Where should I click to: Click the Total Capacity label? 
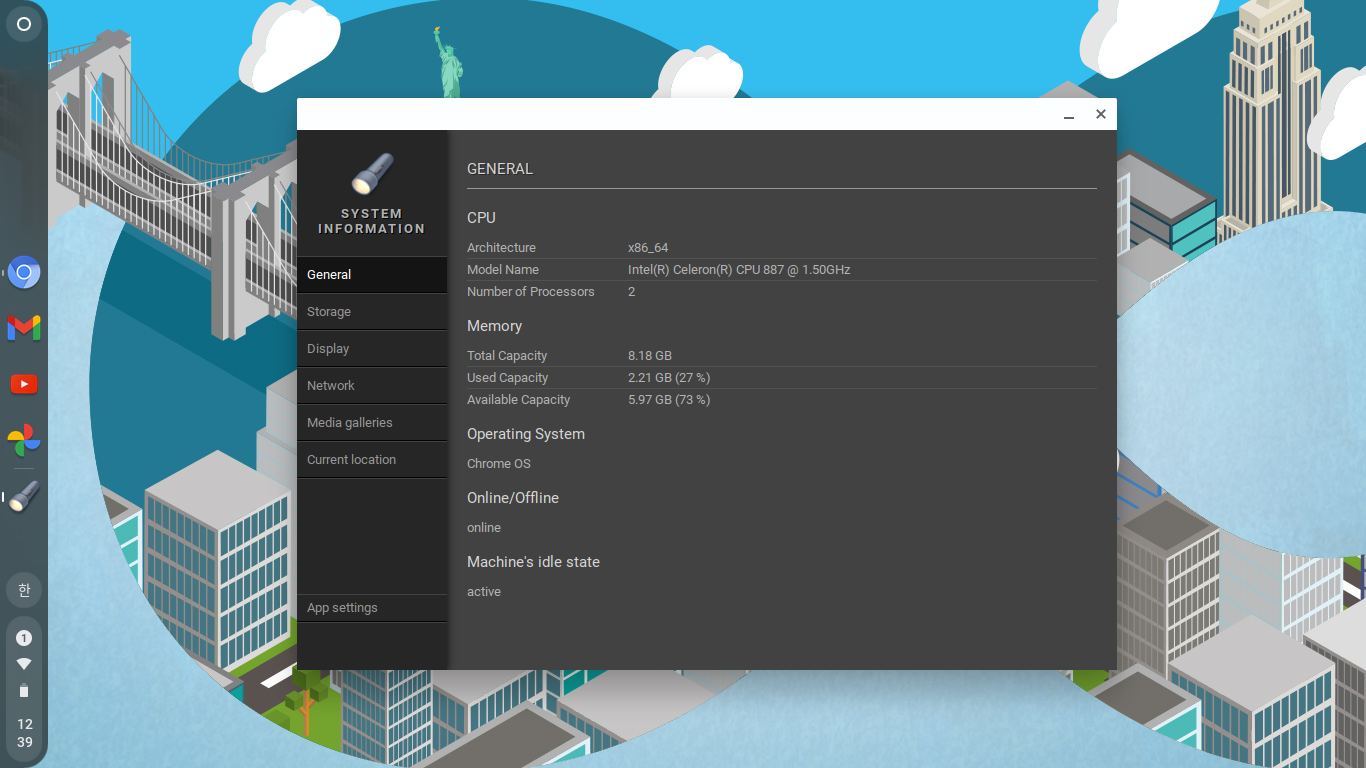(x=507, y=356)
